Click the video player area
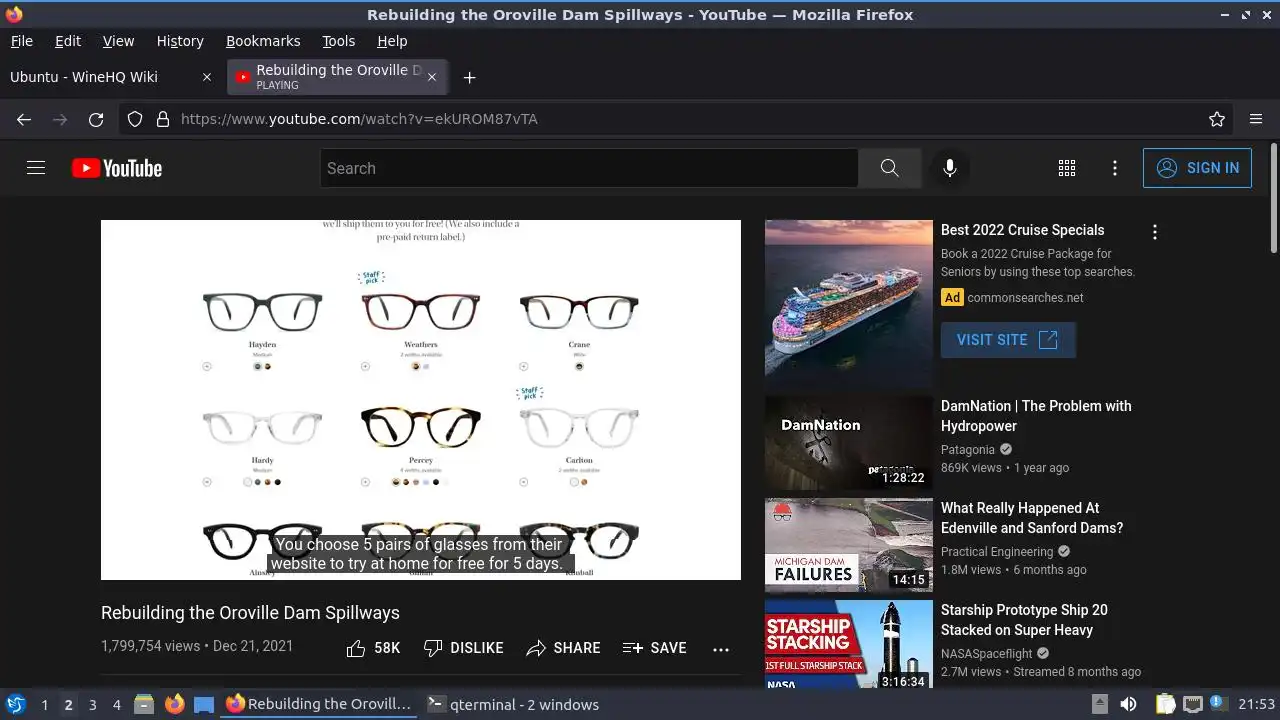 pyautogui.click(x=421, y=400)
